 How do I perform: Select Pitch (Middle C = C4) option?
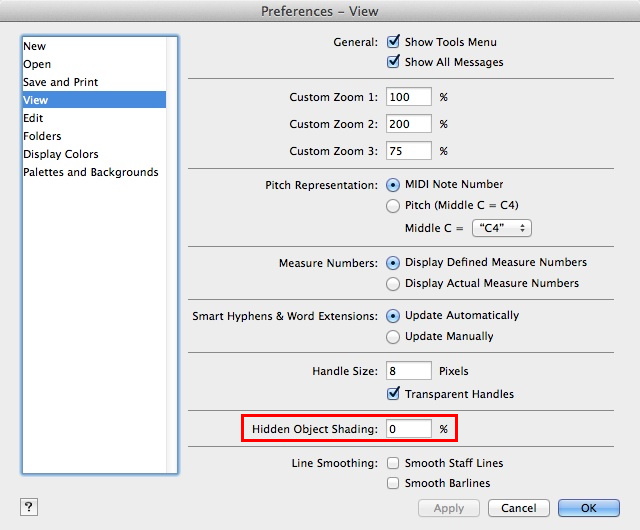tap(393, 206)
